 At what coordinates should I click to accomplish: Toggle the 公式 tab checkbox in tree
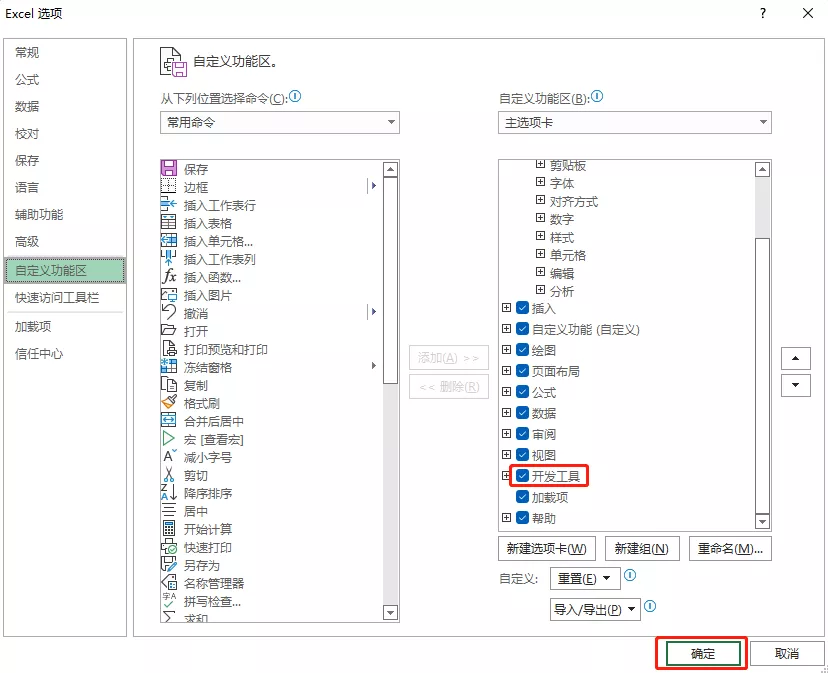522,391
